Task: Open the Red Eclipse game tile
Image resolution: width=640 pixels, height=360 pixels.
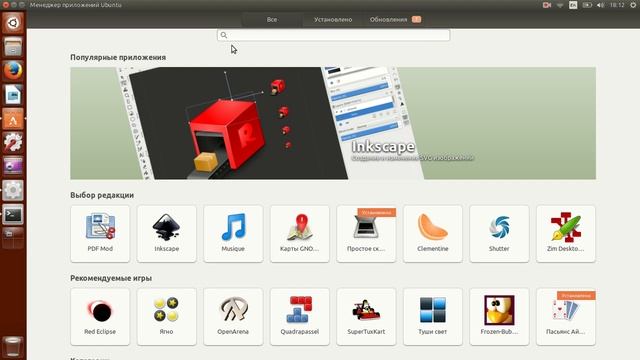Action: click(x=100, y=317)
